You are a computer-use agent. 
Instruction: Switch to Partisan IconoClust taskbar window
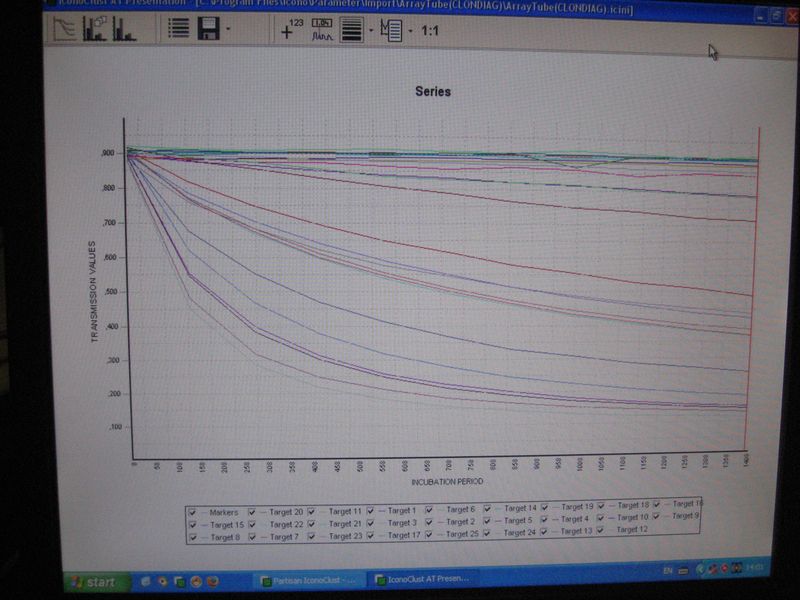tap(309, 581)
